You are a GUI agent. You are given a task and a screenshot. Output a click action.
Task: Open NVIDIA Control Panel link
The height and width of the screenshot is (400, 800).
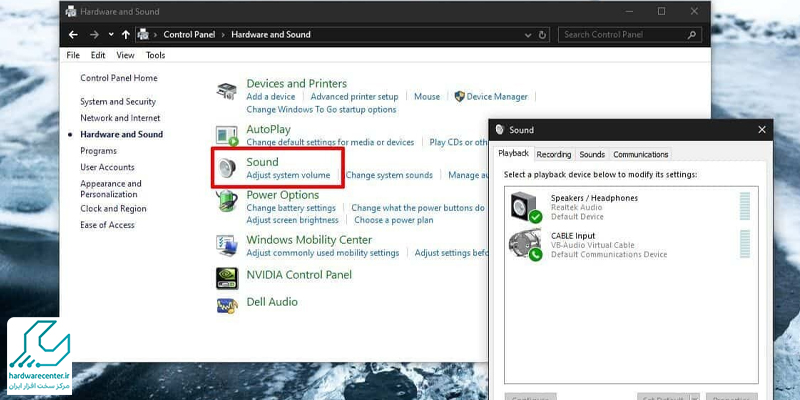click(x=299, y=274)
